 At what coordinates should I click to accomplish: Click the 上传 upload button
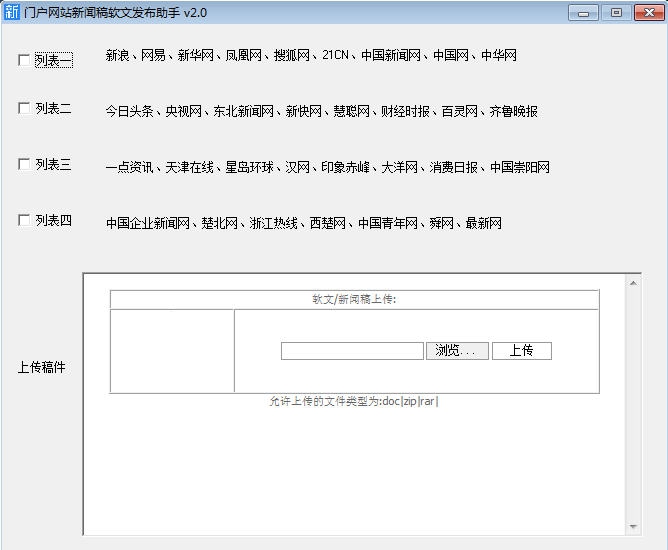pyautogui.click(x=522, y=351)
